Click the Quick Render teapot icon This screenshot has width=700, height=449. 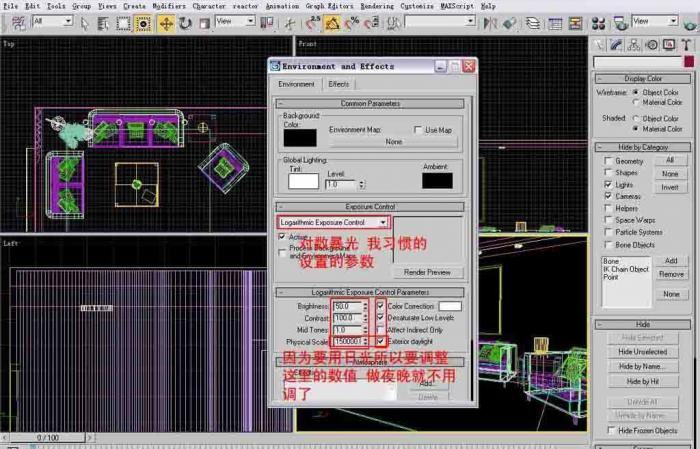(x=690, y=23)
